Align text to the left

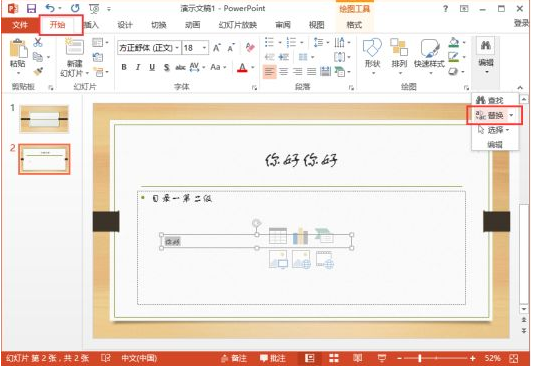pos(269,71)
